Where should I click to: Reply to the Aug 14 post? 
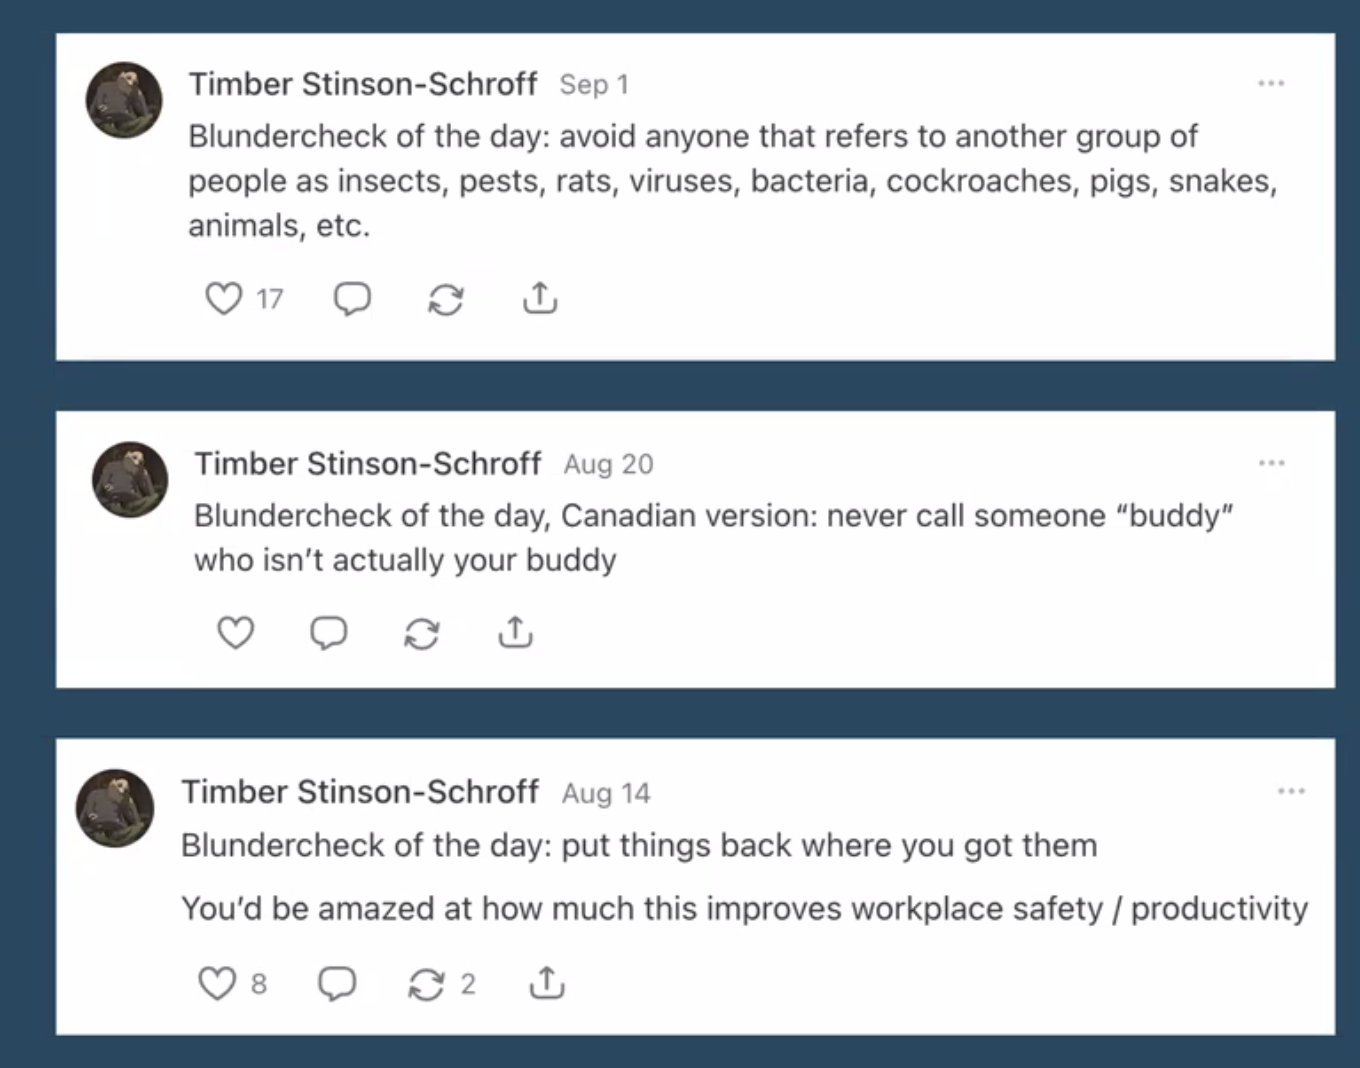click(337, 984)
